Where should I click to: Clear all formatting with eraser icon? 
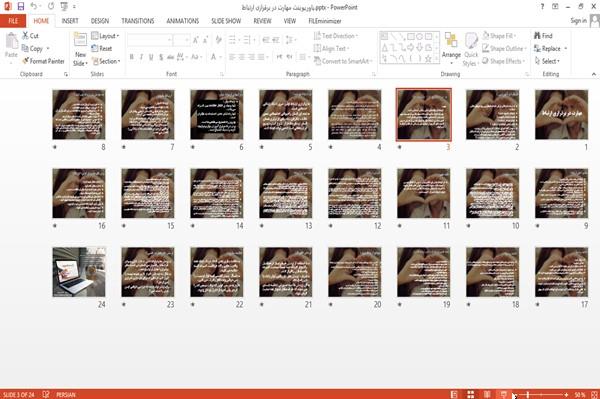tap(218, 40)
